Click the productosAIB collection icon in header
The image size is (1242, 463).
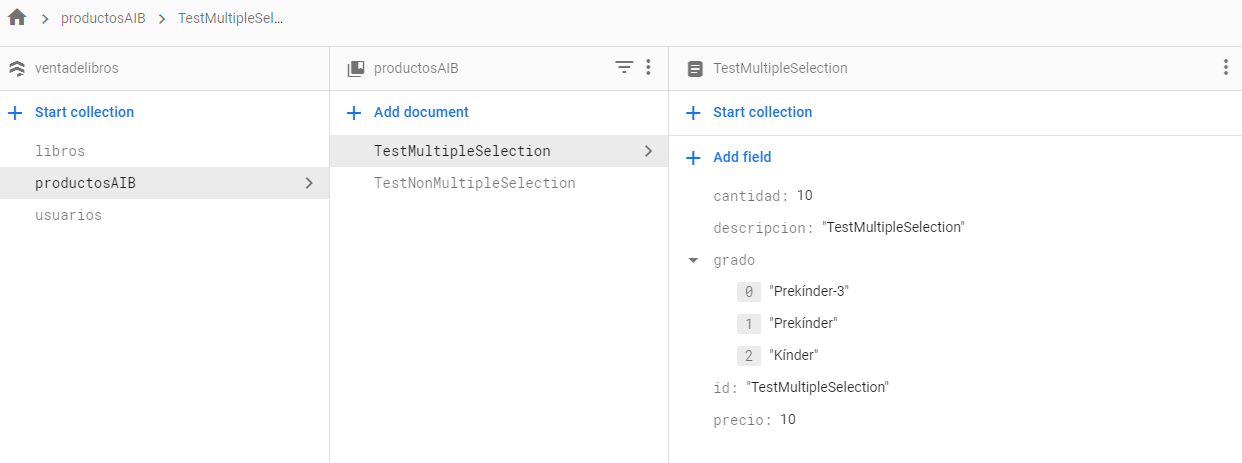356,69
